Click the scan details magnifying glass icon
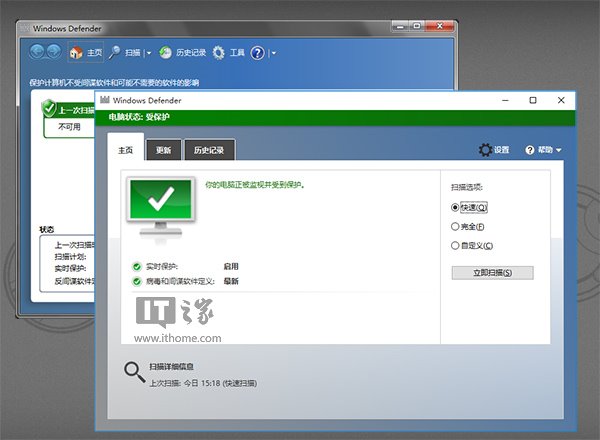 (x=134, y=372)
